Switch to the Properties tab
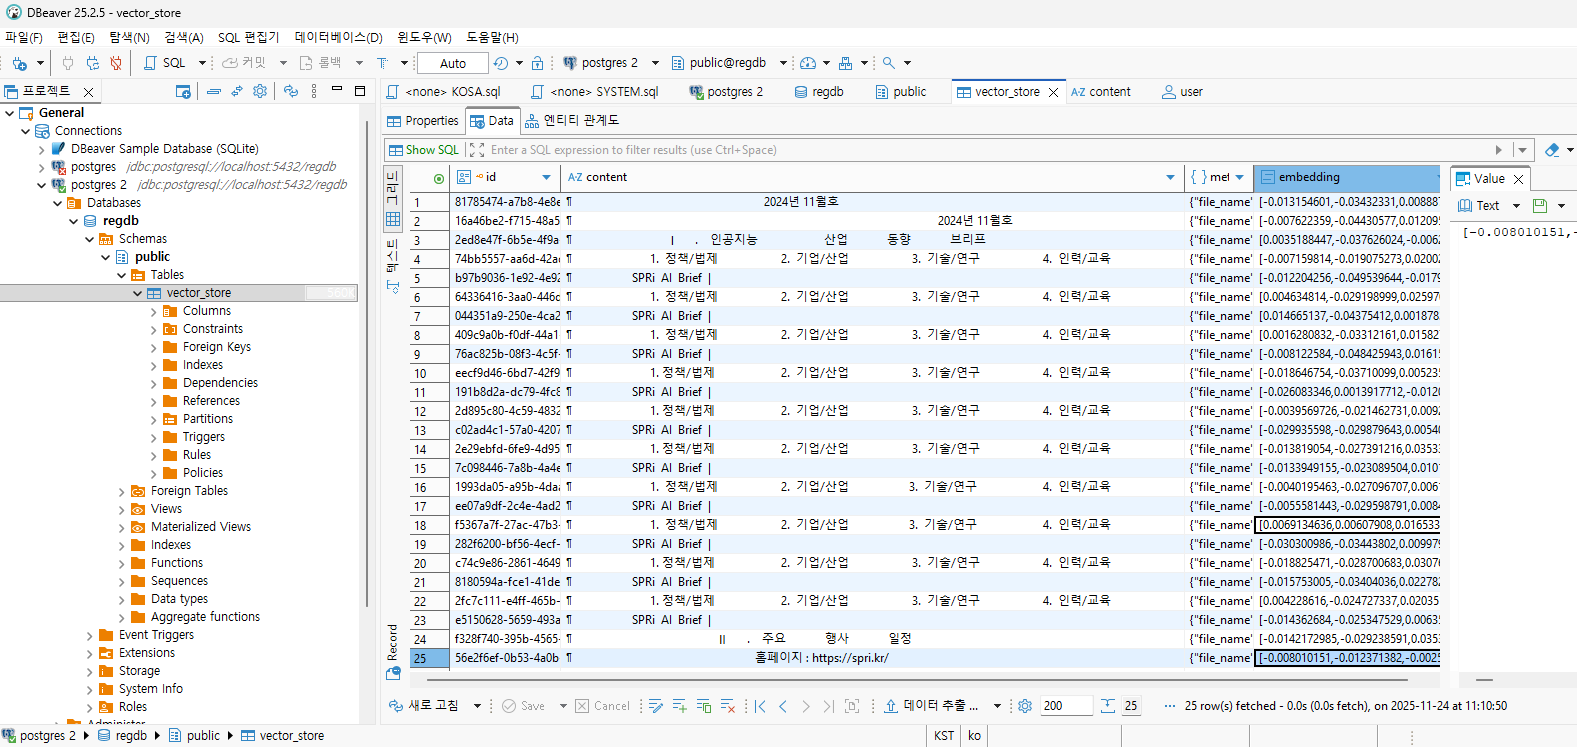 [x=423, y=121]
